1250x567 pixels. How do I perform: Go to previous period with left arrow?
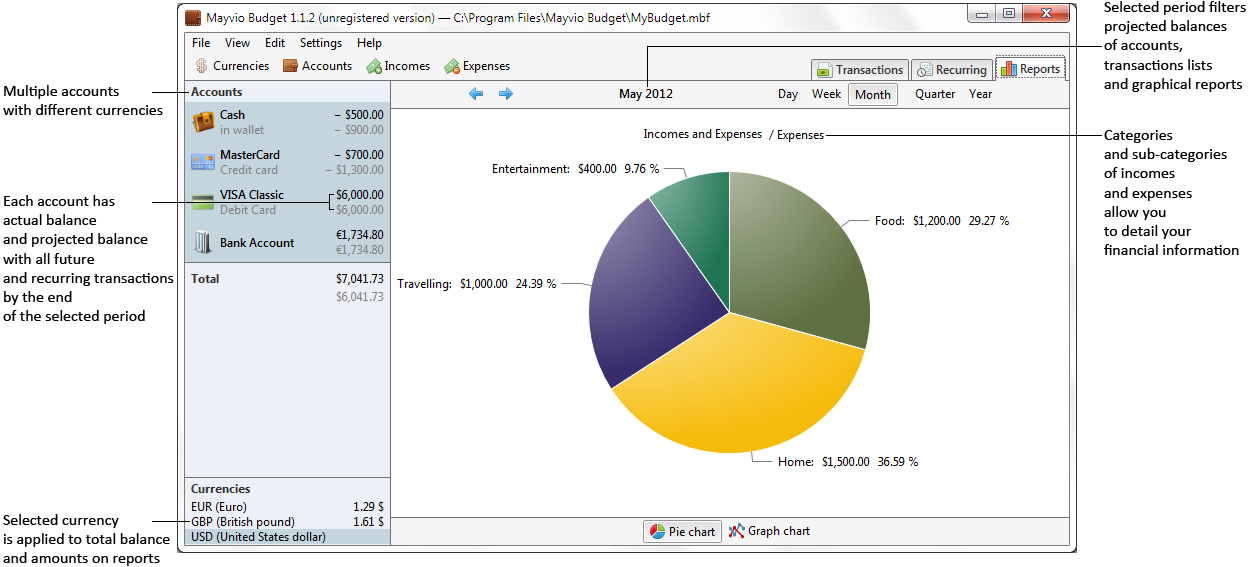coord(476,94)
